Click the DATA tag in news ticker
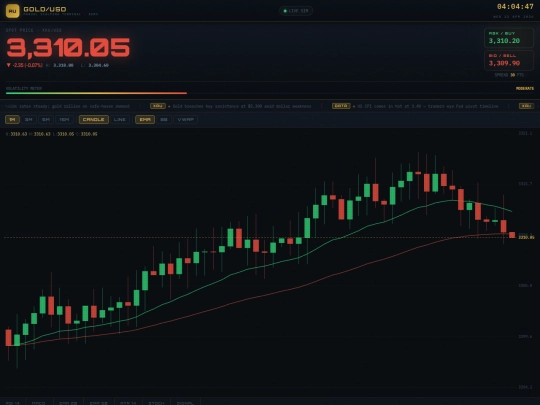This screenshot has height=405, width=540. (341, 106)
